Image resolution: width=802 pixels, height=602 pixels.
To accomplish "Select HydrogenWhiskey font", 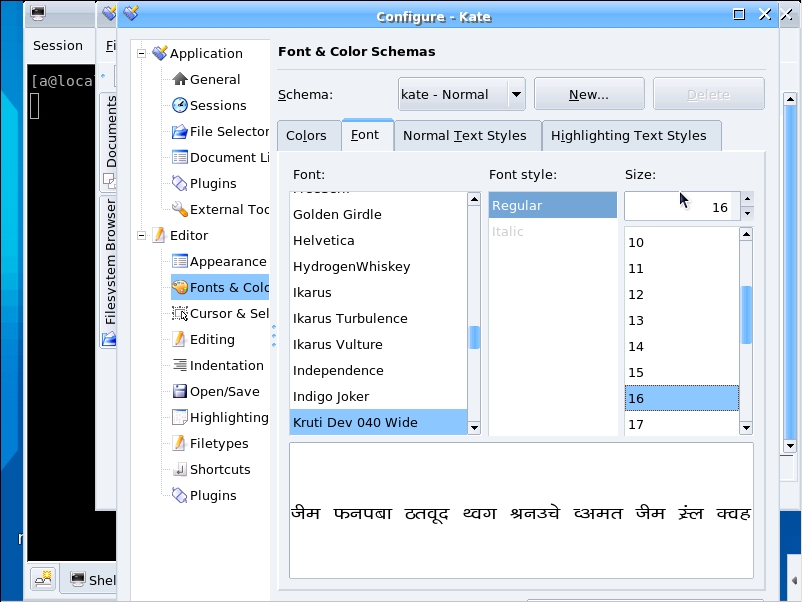I will pyautogui.click(x=378, y=266).
